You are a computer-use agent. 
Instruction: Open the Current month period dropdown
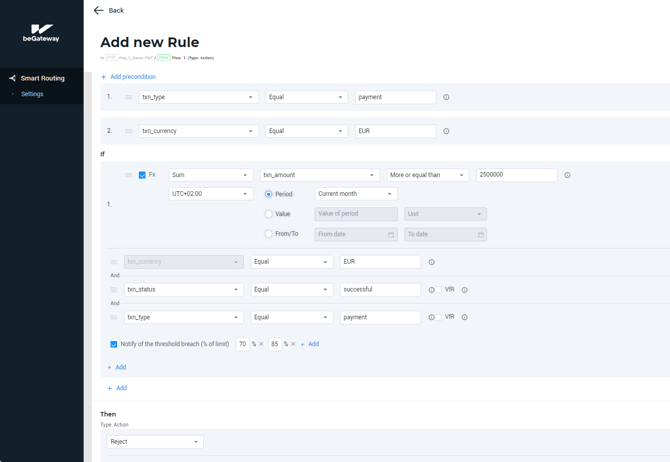pyautogui.click(x=356, y=194)
